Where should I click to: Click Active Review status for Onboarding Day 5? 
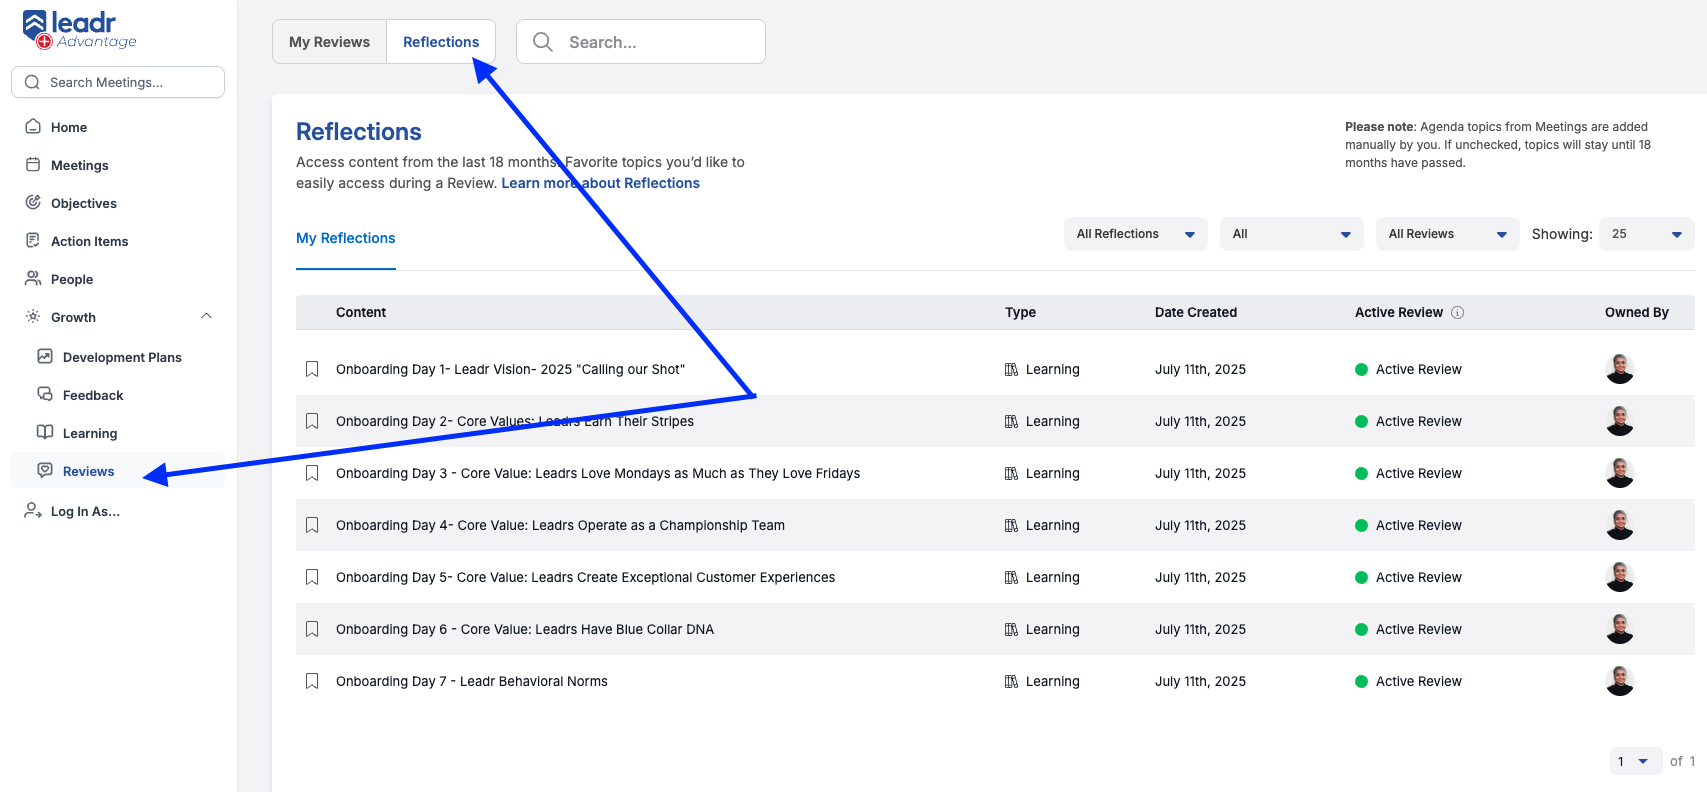[1408, 577]
